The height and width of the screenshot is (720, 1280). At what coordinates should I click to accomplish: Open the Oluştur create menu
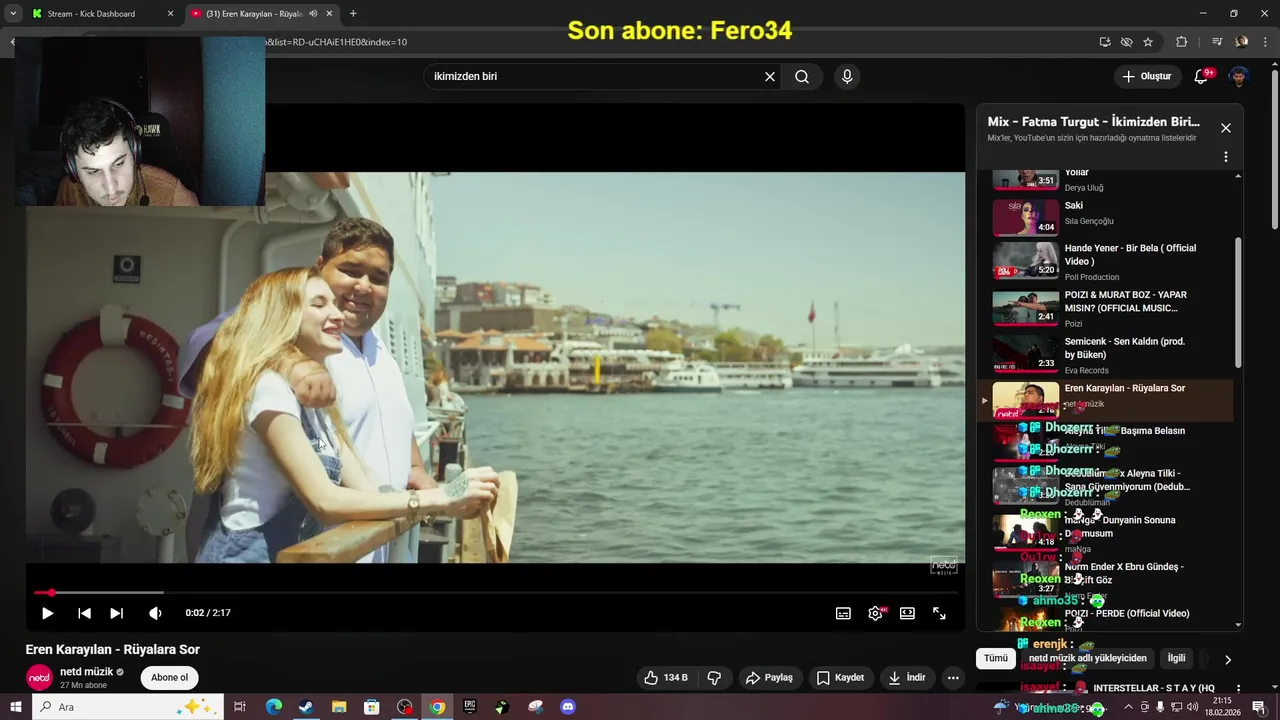coord(1146,76)
